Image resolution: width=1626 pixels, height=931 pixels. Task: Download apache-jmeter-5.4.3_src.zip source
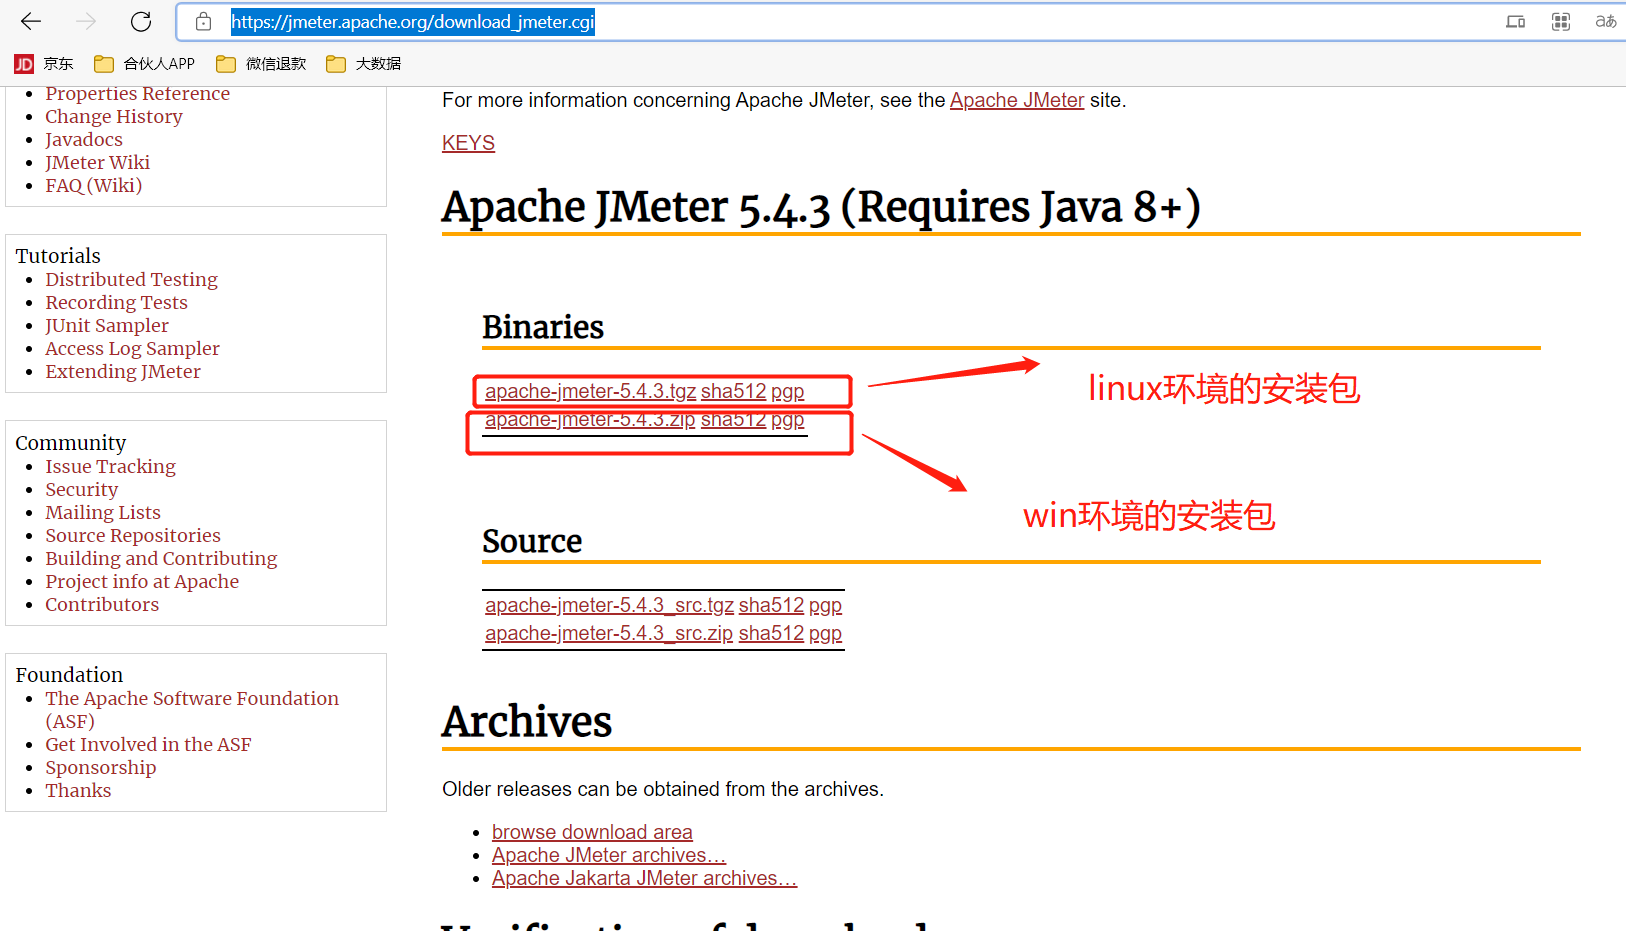tap(609, 633)
